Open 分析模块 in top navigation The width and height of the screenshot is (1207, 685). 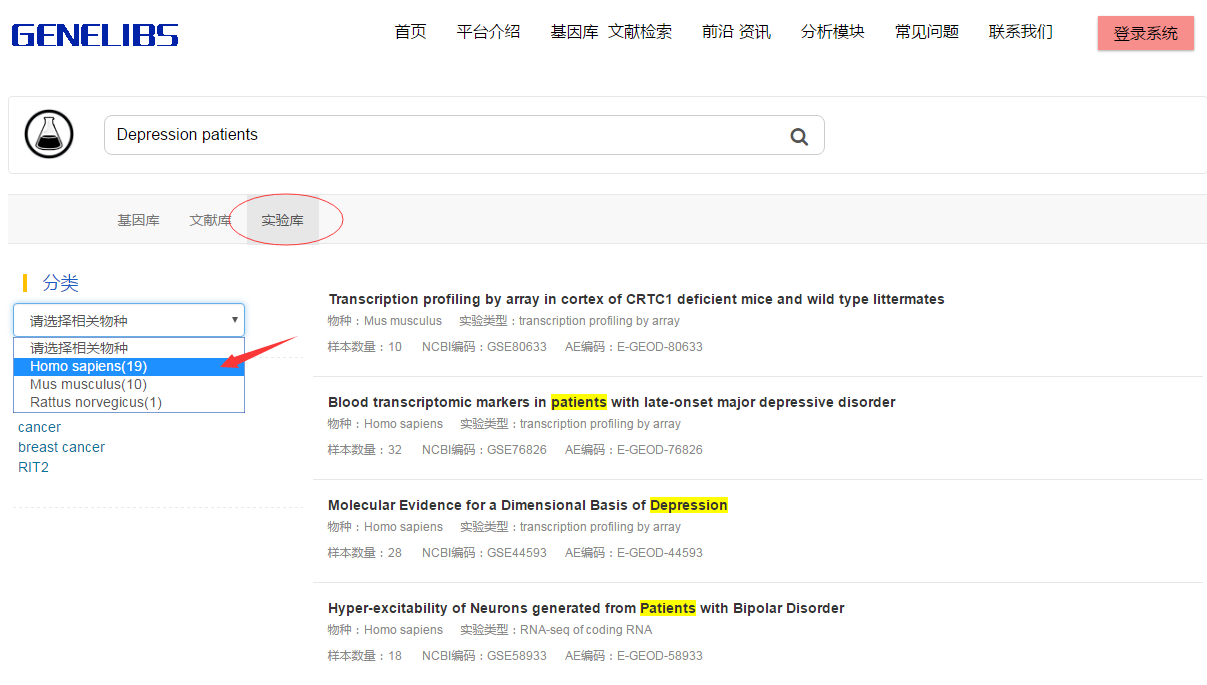(832, 32)
